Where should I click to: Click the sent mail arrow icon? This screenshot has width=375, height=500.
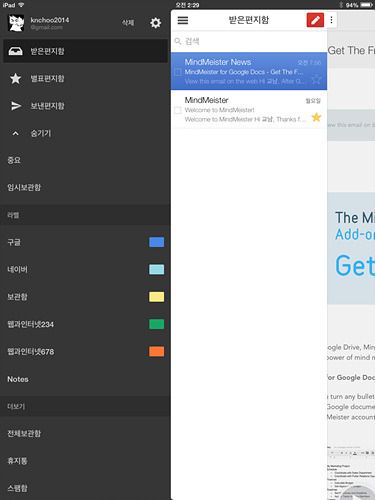pyautogui.click(x=16, y=106)
